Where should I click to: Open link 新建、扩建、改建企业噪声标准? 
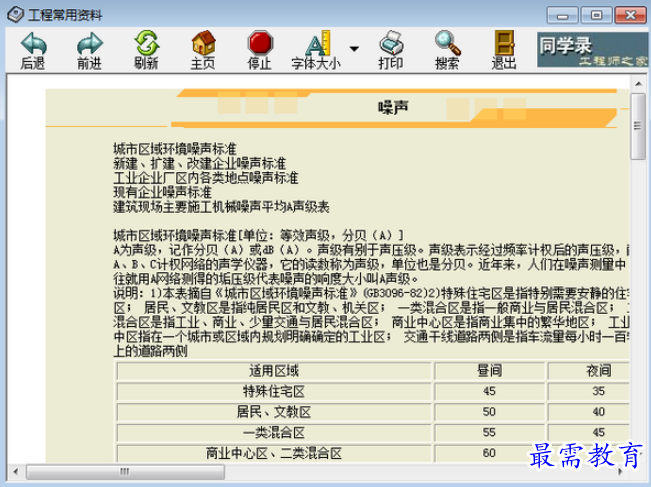pyautogui.click(x=200, y=163)
